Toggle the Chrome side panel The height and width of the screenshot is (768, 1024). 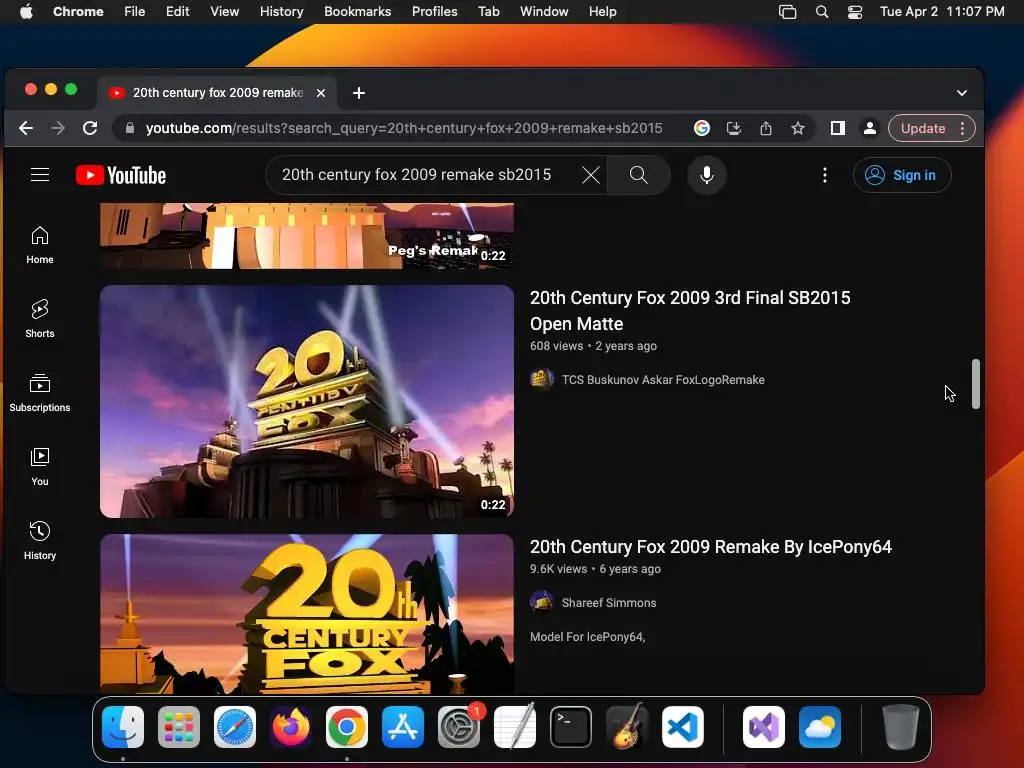838,128
